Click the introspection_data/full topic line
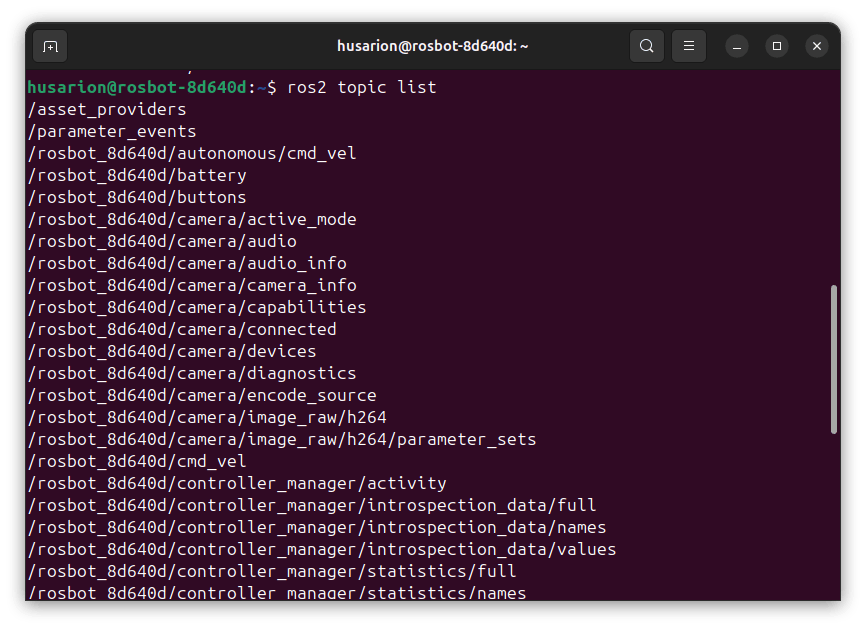The image size is (866, 629). (312, 506)
